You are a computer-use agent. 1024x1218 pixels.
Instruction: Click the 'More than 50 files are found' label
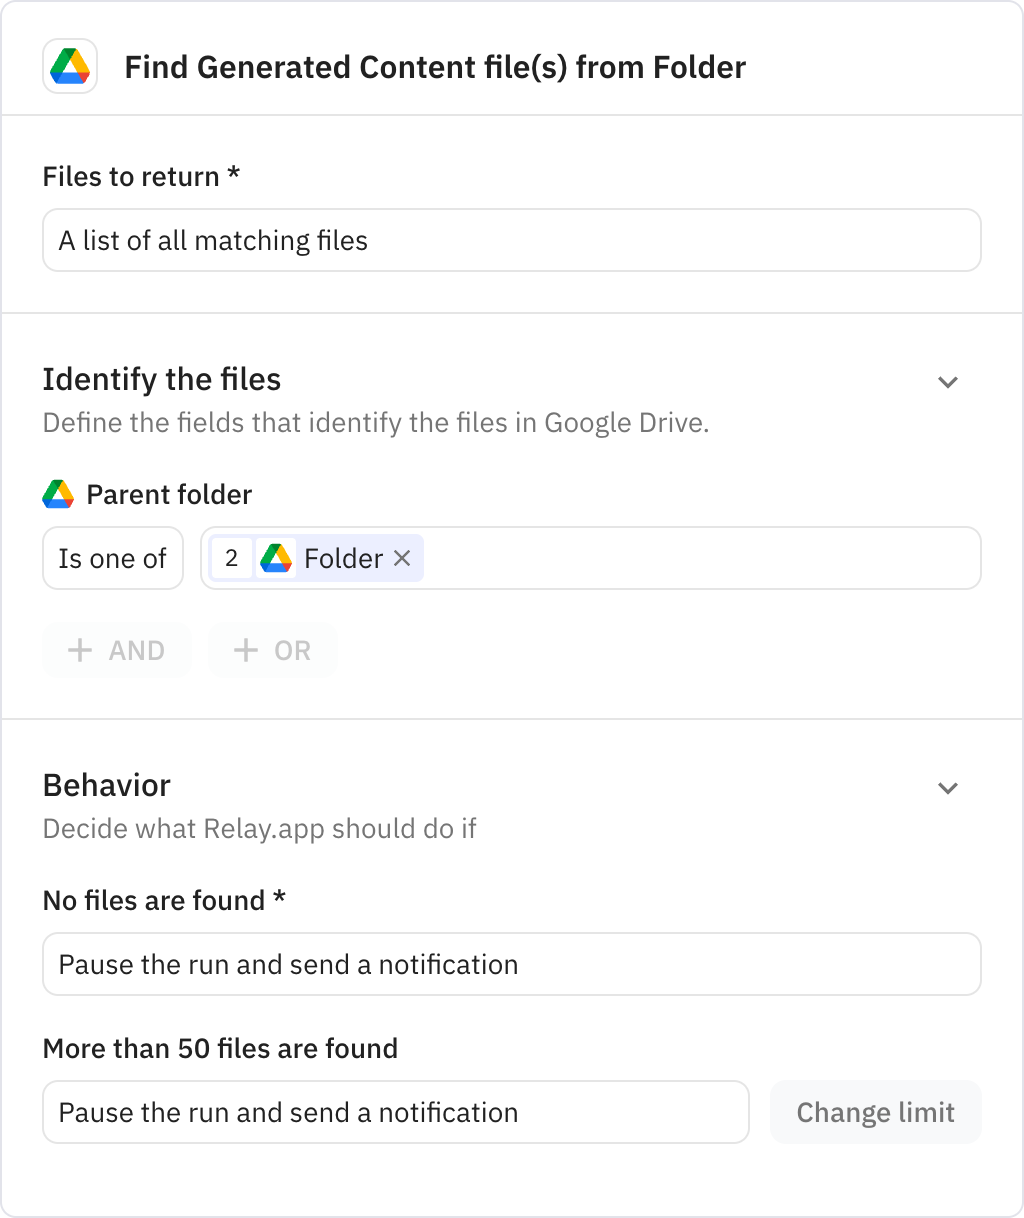coord(220,1048)
